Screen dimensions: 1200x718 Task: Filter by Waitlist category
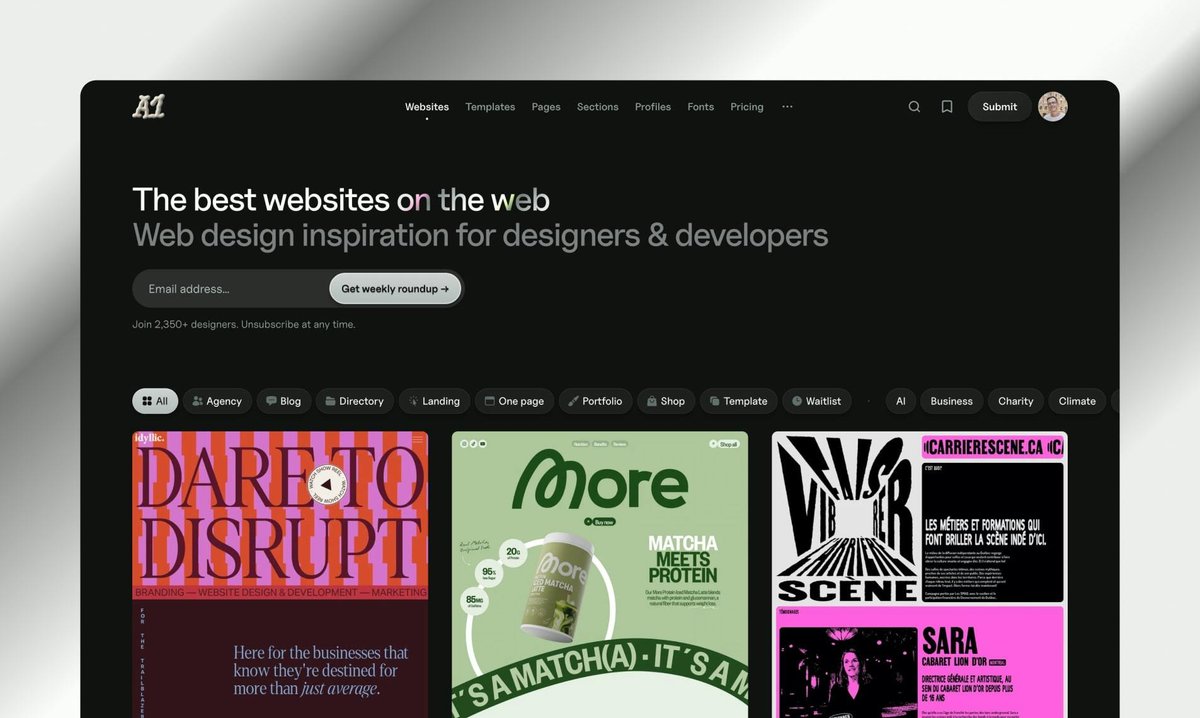(817, 401)
